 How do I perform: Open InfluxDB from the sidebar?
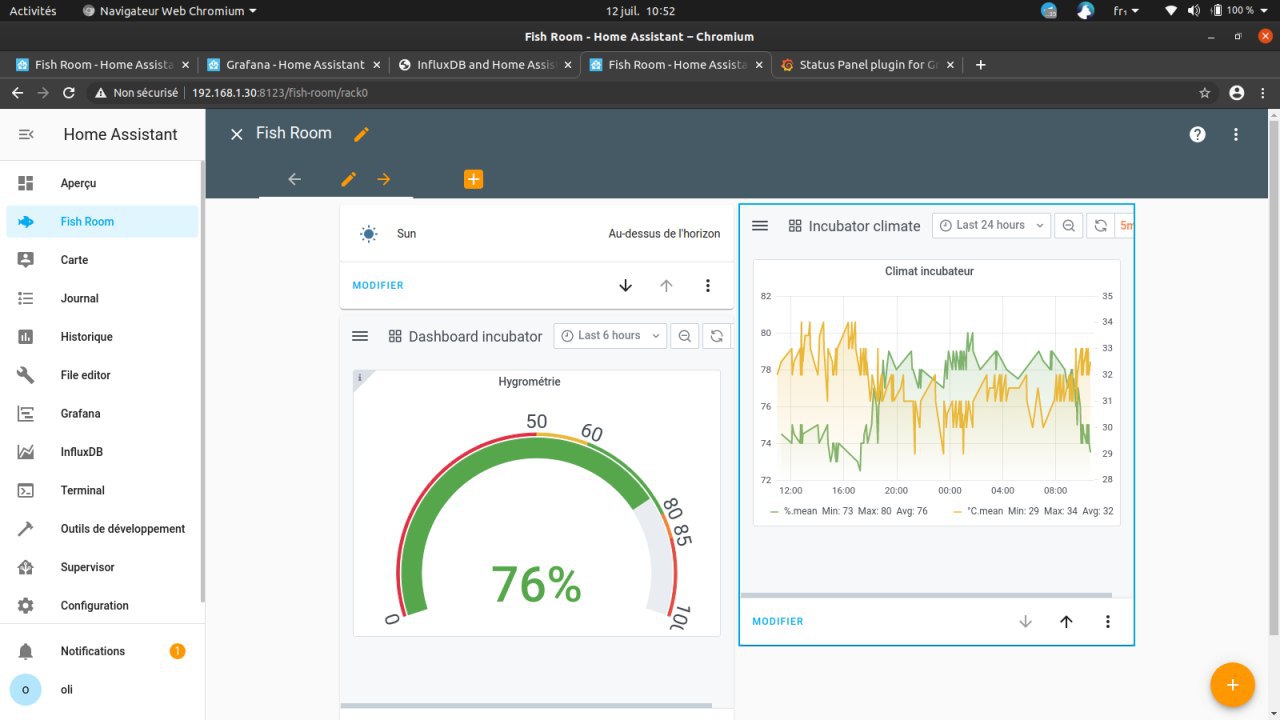coord(81,452)
